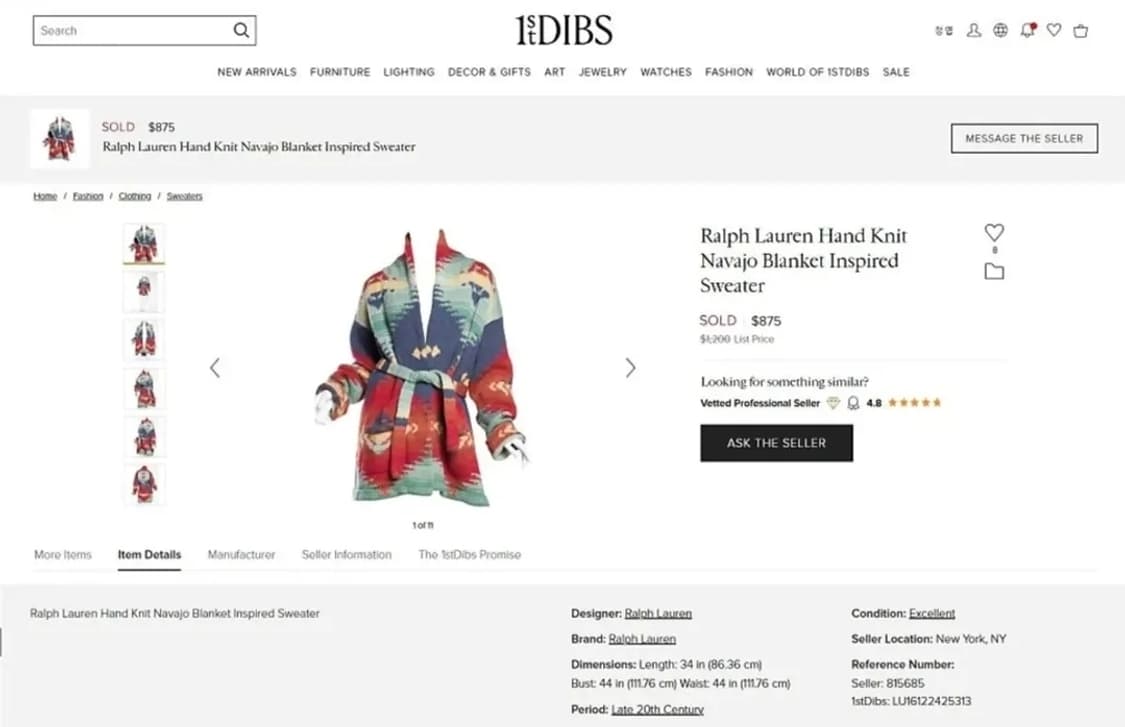Image resolution: width=1125 pixels, height=727 pixels.
Task: Switch to Seller Information tab
Action: pyautogui.click(x=347, y=555)
